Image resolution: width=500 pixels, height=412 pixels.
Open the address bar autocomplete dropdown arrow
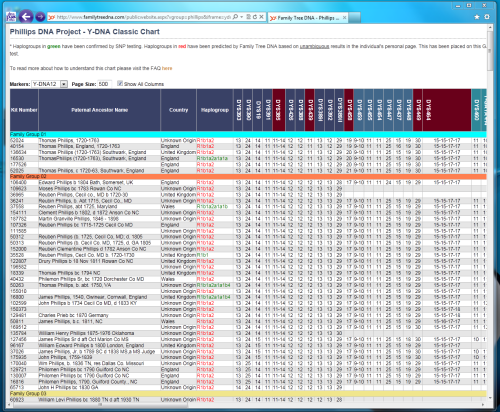point(241,17)
